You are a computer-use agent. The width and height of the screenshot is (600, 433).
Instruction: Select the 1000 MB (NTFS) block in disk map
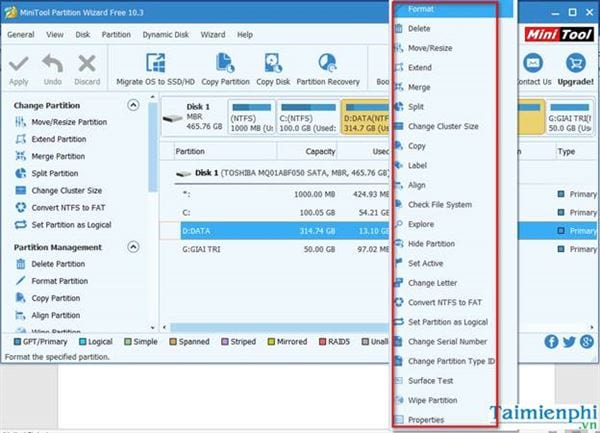coord(251,117)
